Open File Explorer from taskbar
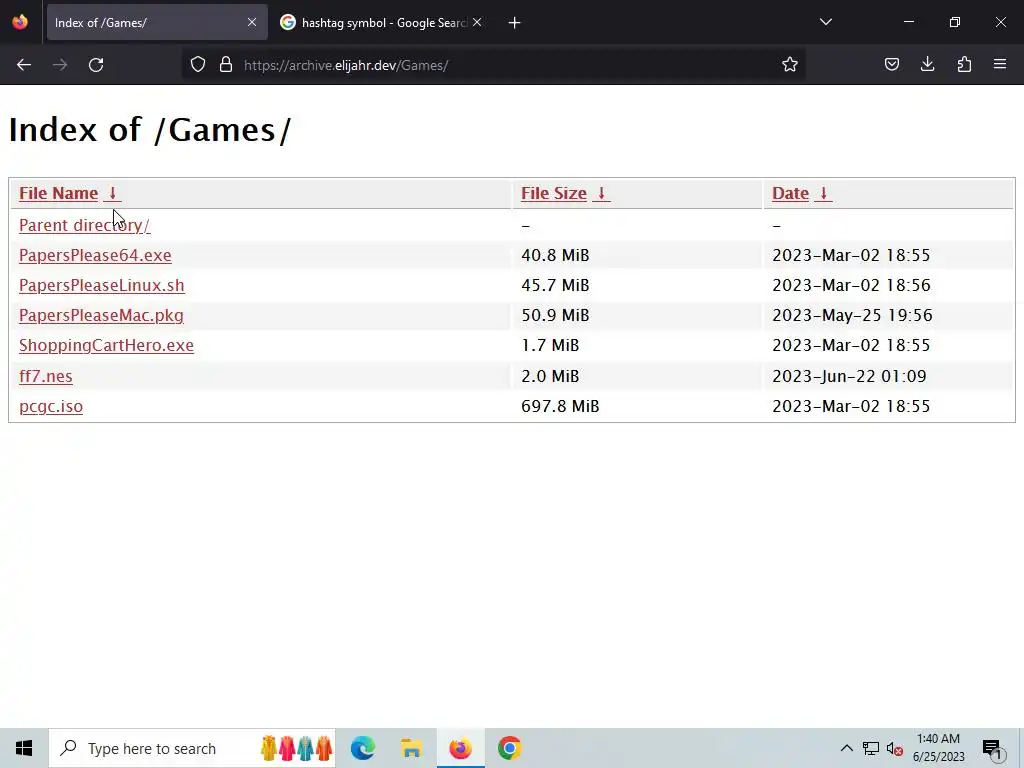The width and height of the screenshot is (1024, 768). click(411, 748)
